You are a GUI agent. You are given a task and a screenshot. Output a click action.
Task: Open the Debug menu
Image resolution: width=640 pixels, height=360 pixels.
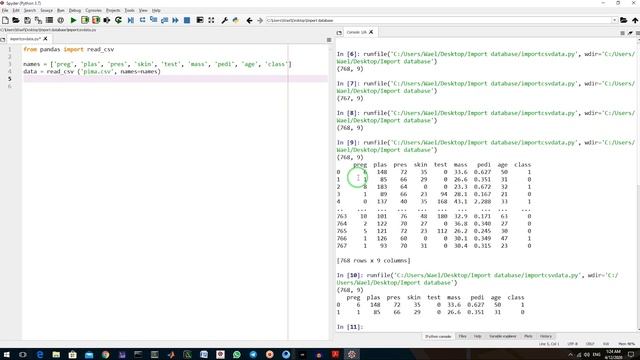coord(75,10)
